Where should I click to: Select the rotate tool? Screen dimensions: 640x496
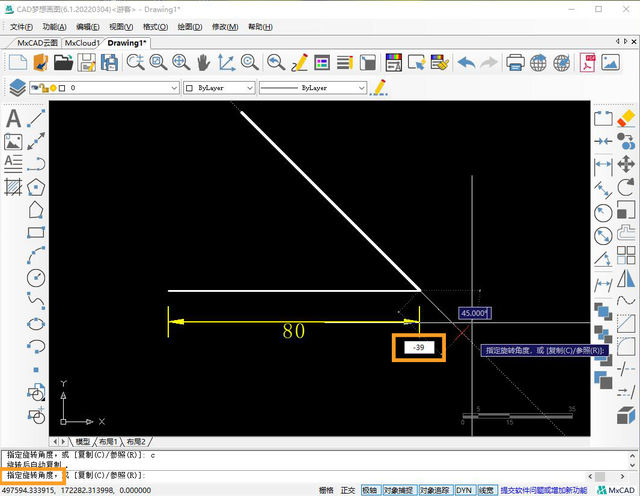(x=626, y=187)
